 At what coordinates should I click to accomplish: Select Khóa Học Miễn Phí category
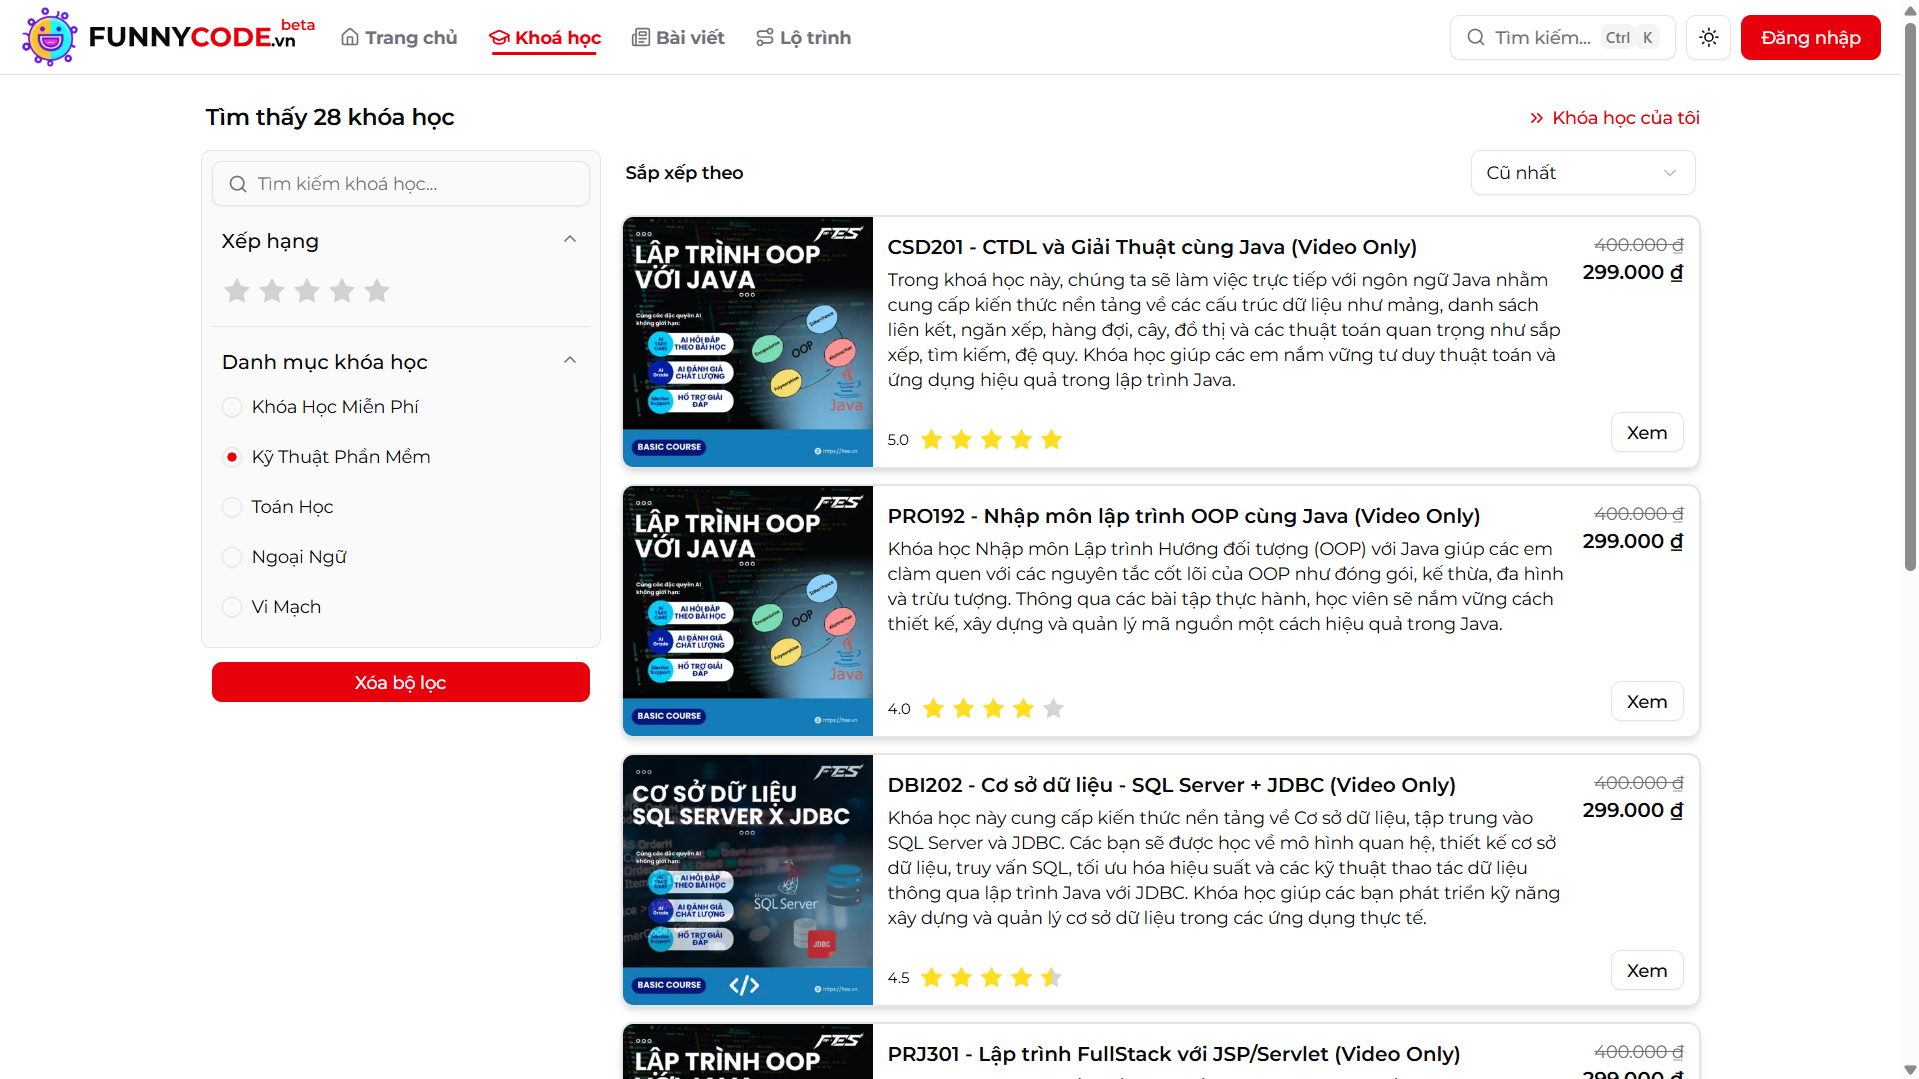pyautogui.click(x=232, y=407)
